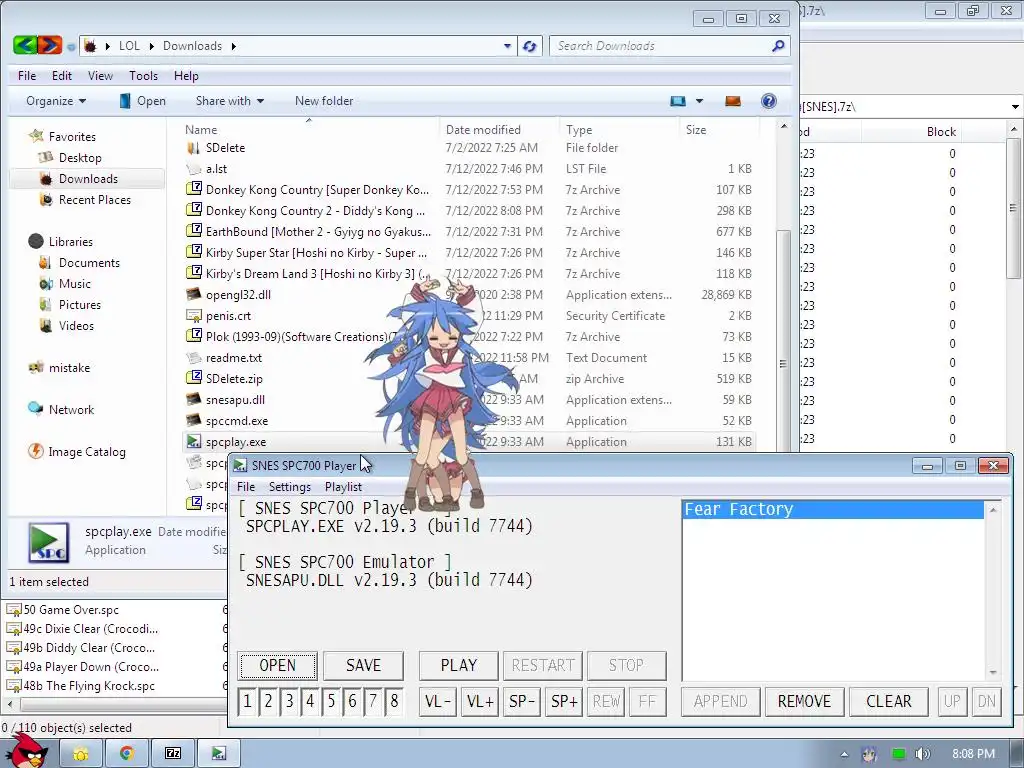This screenshot has width=1024, height=768.
Task: Select EarthBound 7z archive icon
Action: pos(193,231)
